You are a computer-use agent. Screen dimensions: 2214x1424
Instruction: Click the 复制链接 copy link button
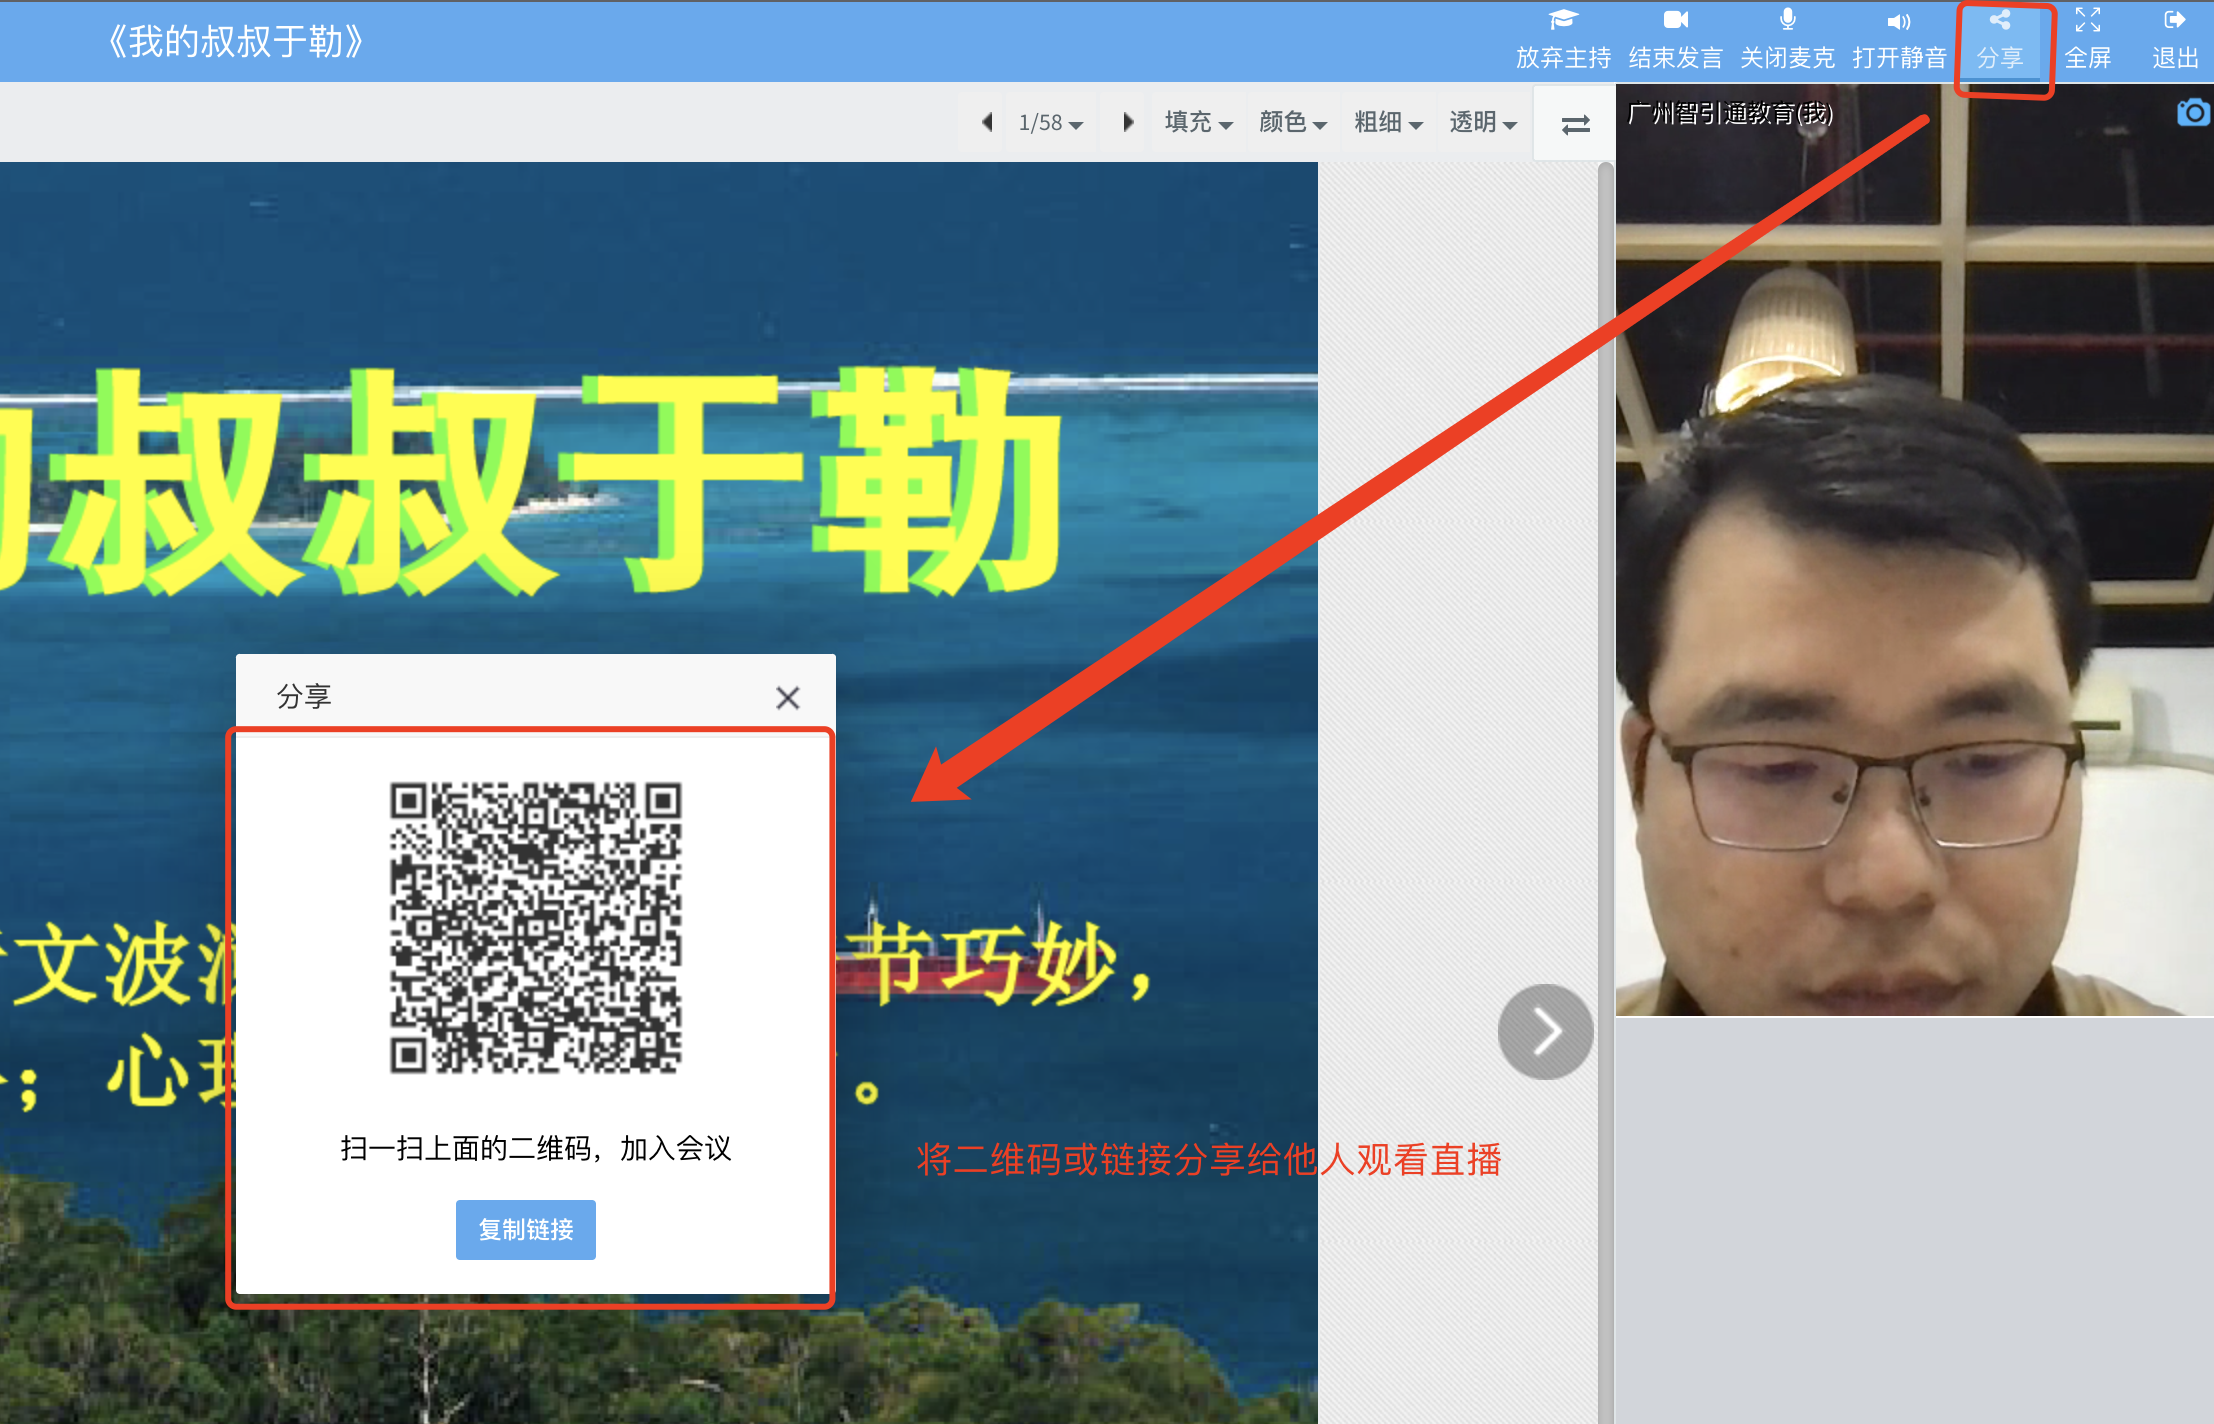point(526,1229)
